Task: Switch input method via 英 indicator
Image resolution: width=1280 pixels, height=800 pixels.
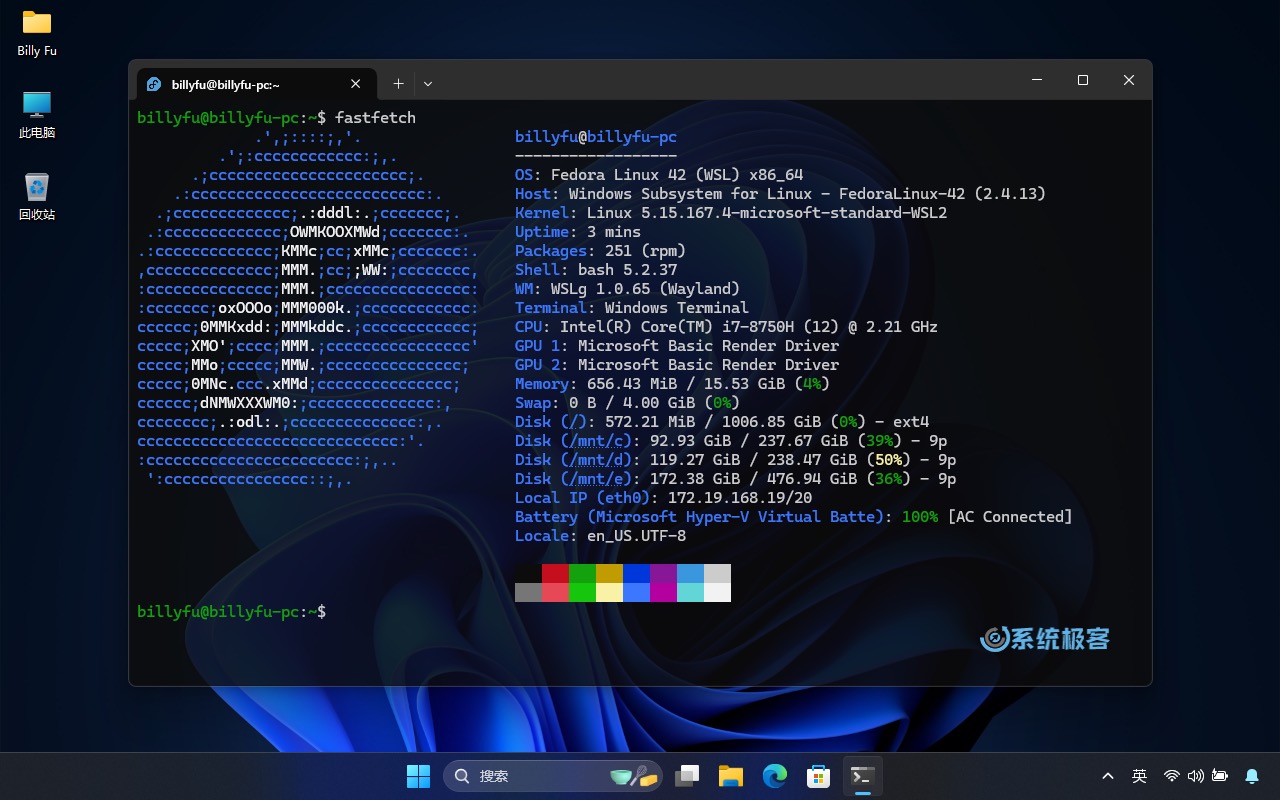Action: (x=1139, y=776)
